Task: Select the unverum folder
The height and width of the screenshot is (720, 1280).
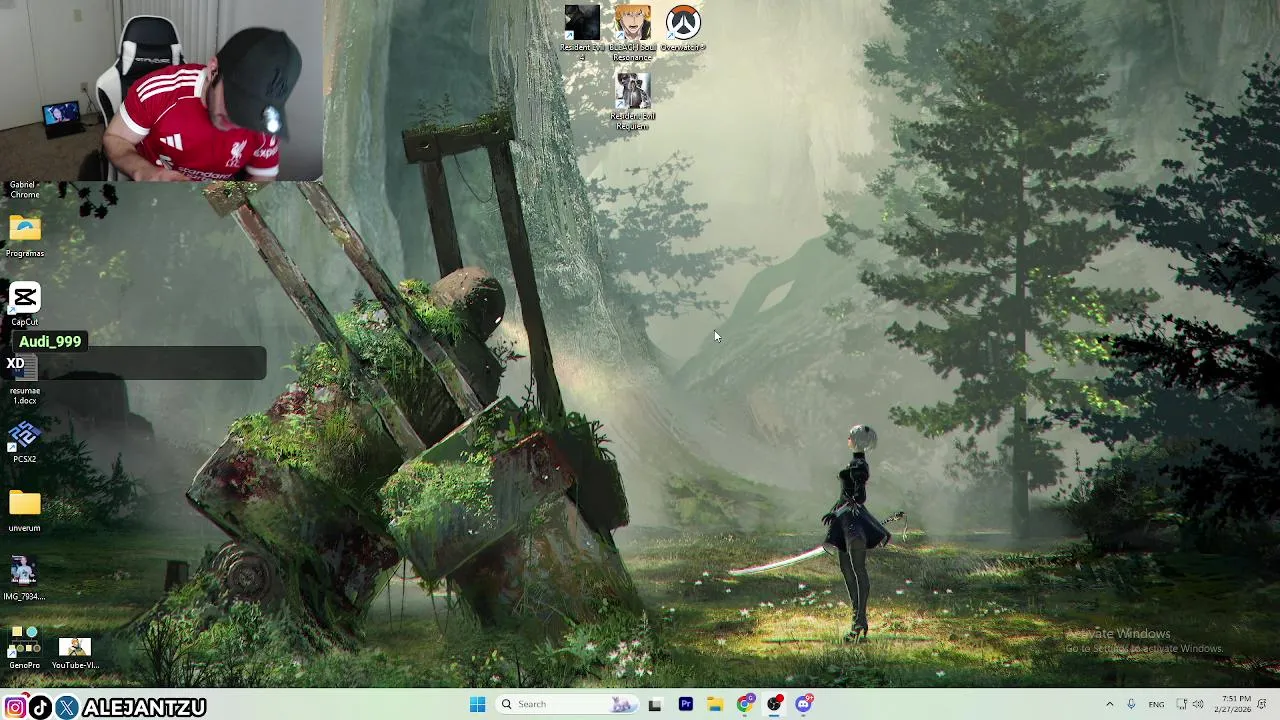Action: pos(25,511)
